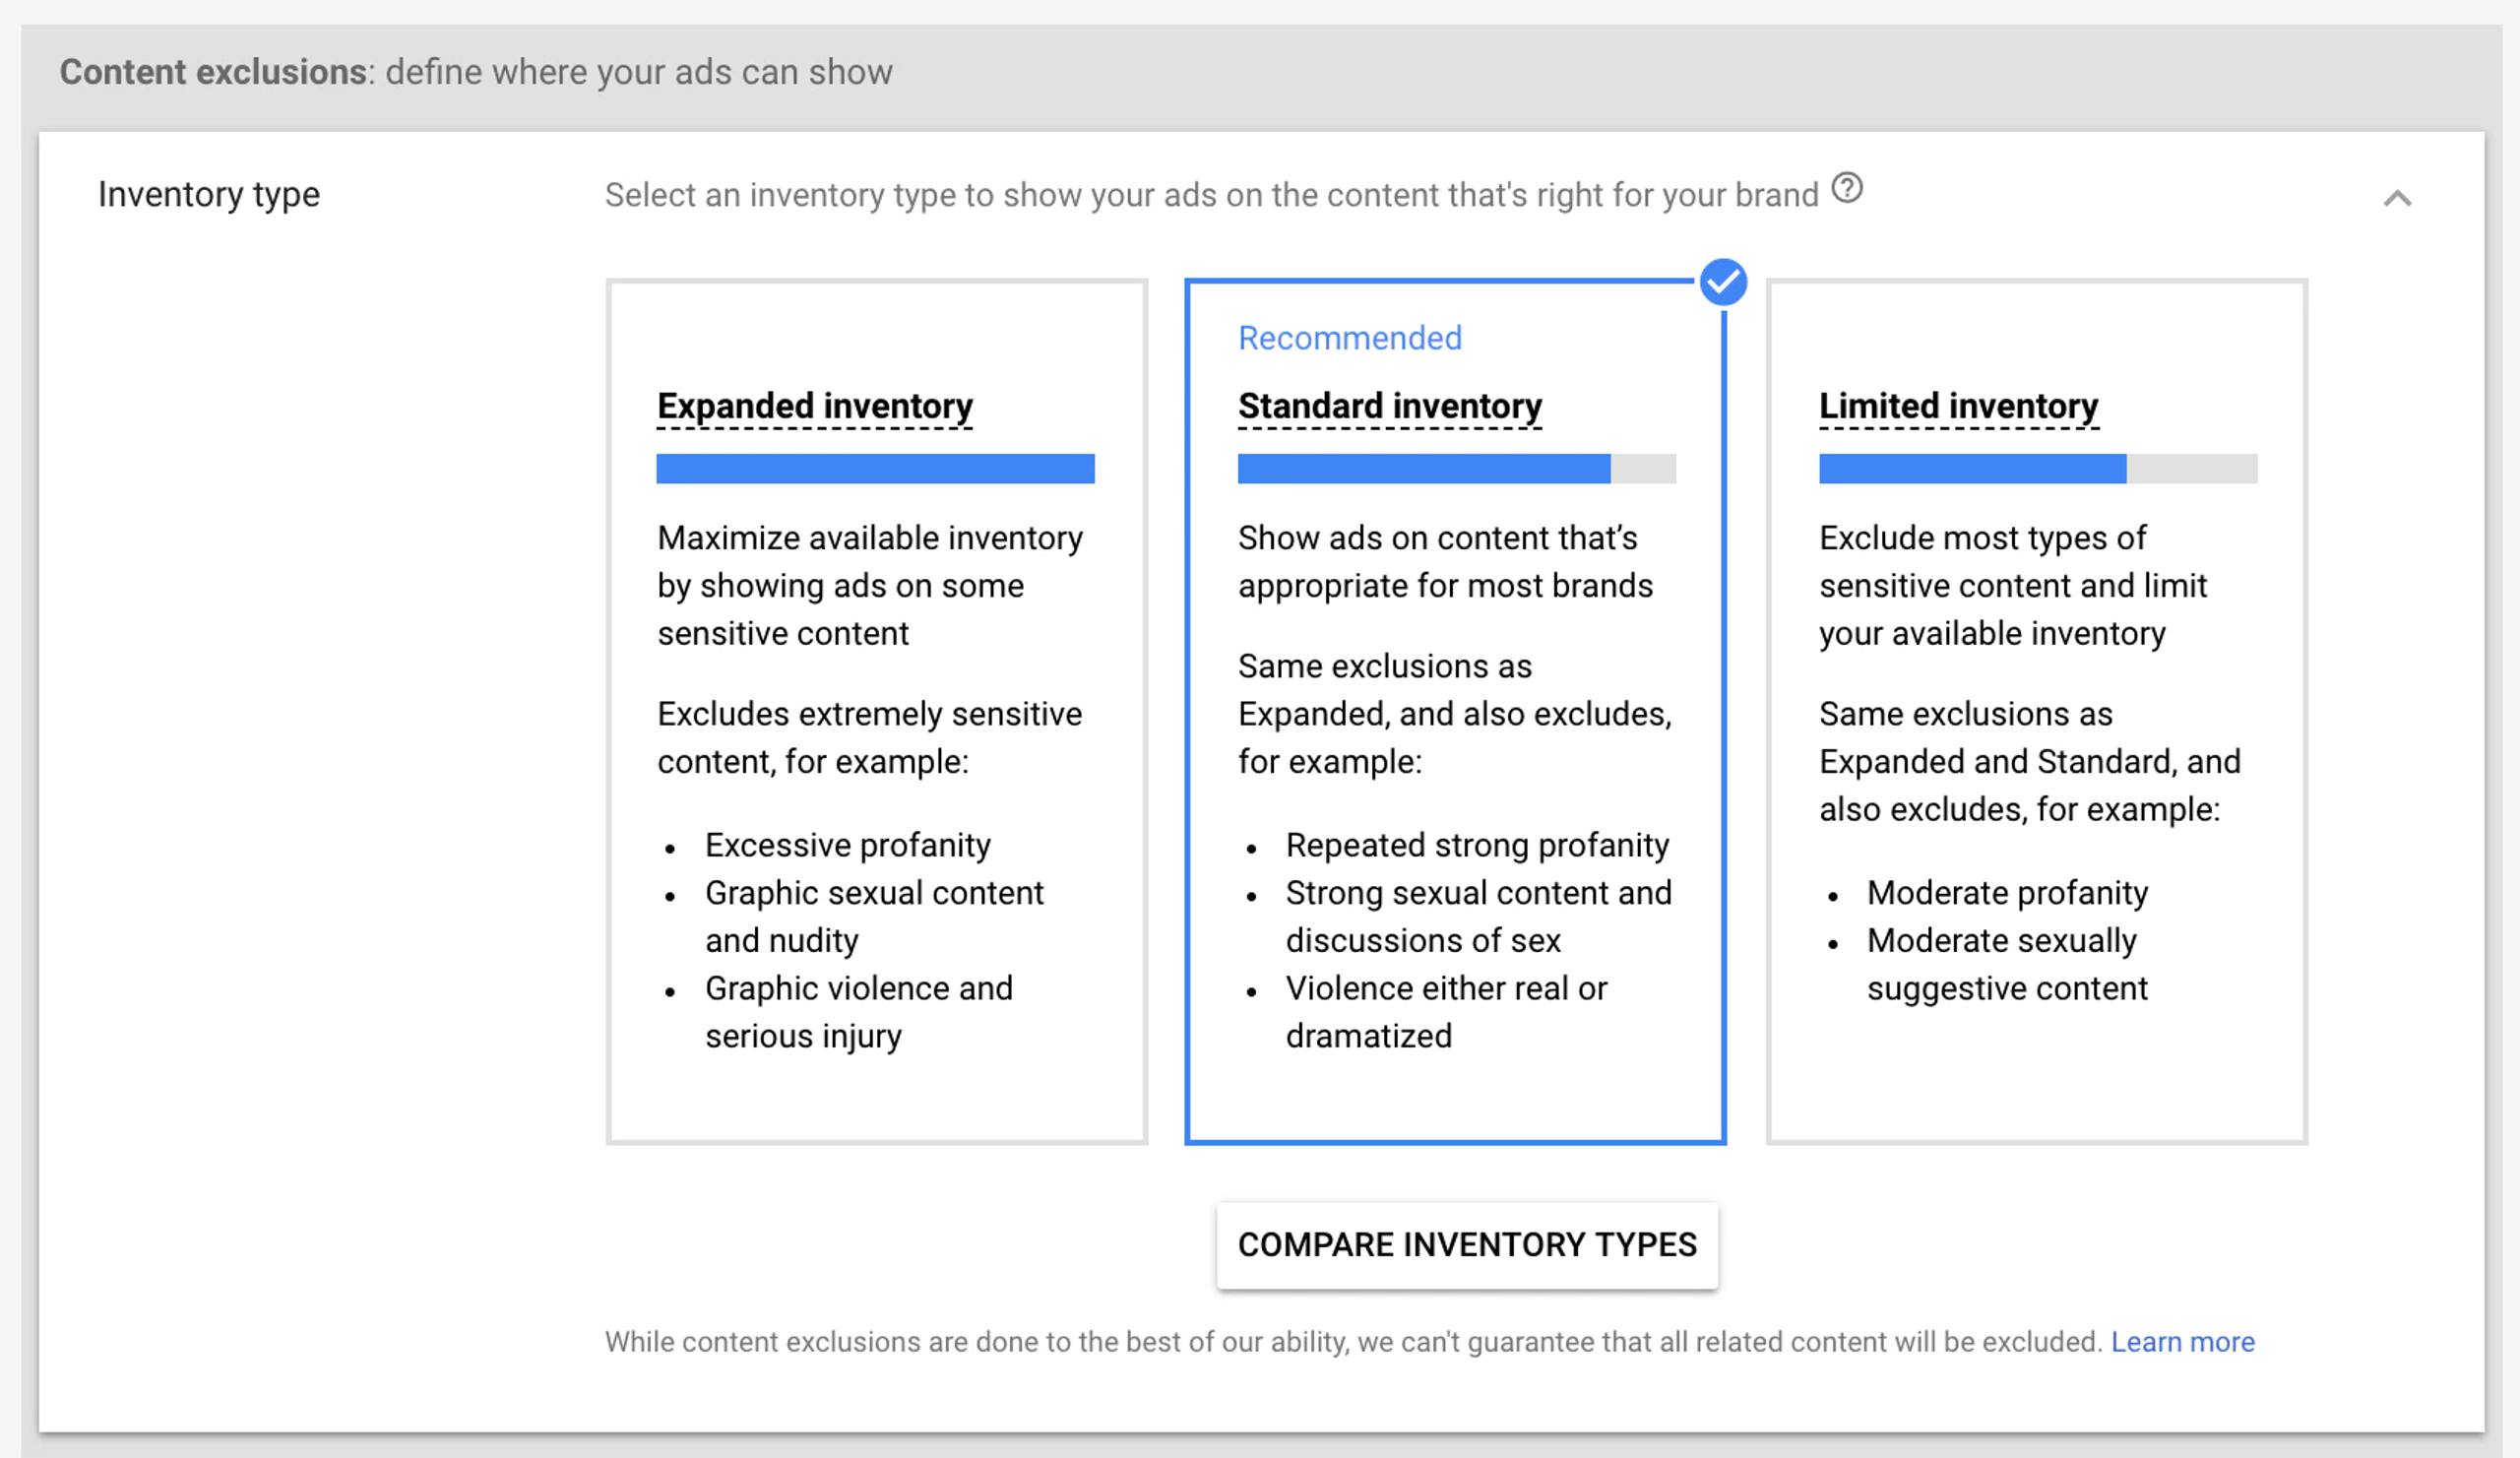Select the Standard inventory card

(x=1455, y=1090)
